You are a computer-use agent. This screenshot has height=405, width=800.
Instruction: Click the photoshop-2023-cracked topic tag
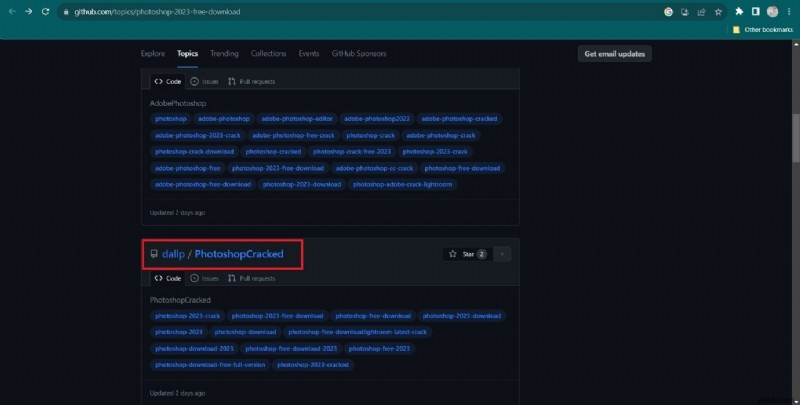[x=313, y=365]
